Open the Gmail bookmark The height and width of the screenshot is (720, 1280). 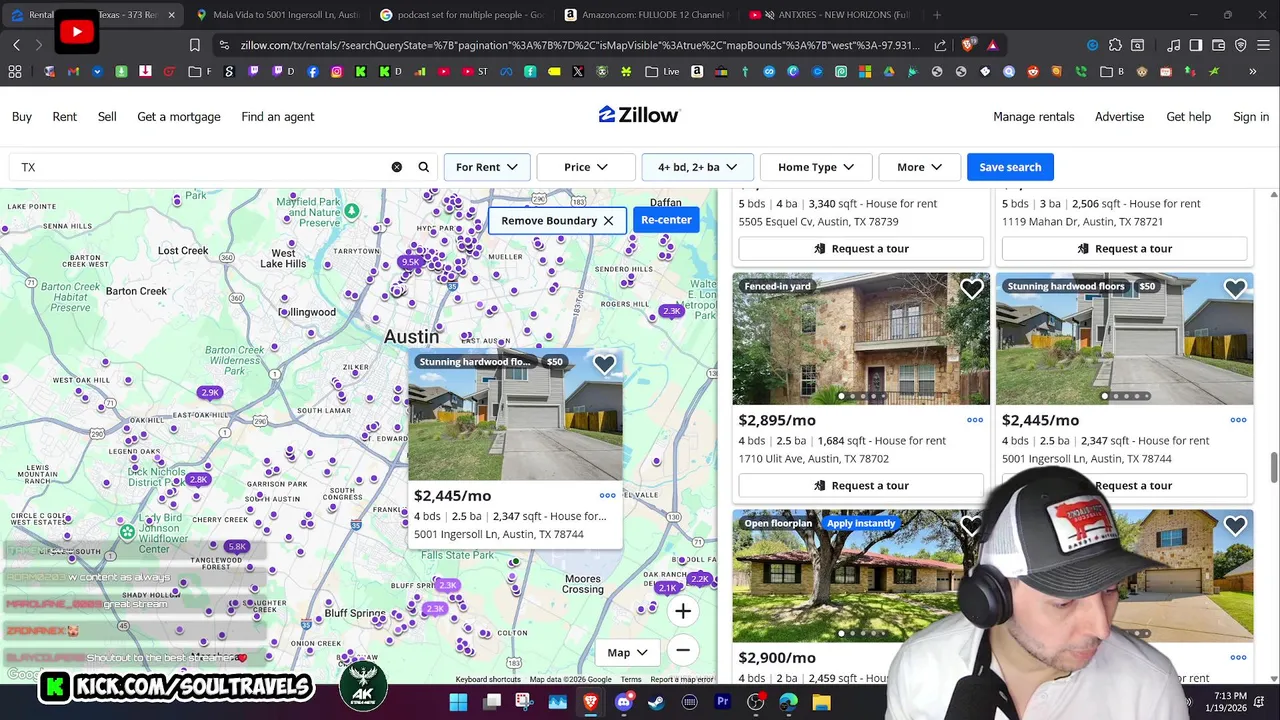tap(73, 72)
